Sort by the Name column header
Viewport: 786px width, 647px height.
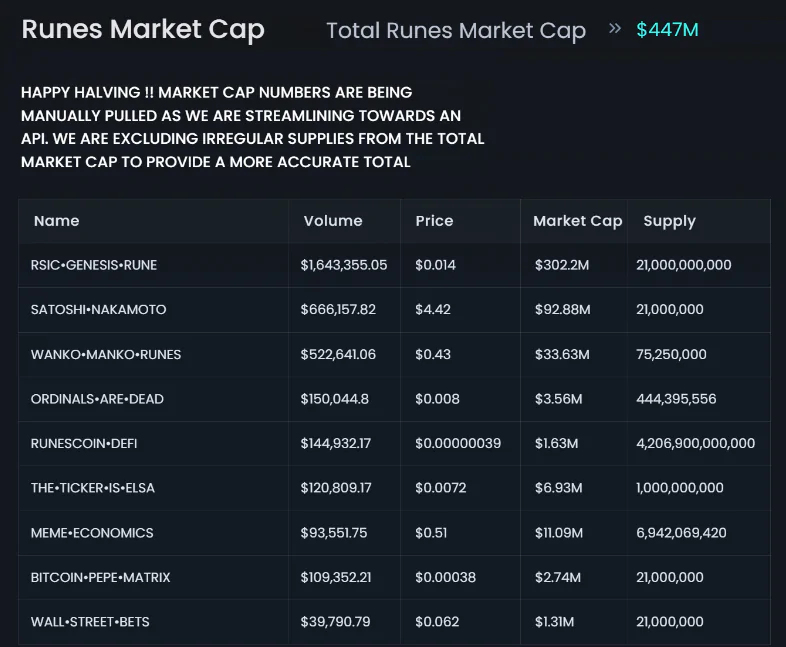click(57, 221)
